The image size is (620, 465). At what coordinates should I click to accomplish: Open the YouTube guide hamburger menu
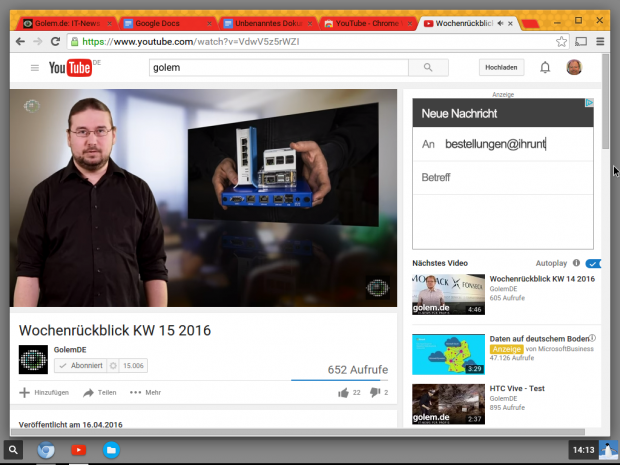[x=35, y=68]
